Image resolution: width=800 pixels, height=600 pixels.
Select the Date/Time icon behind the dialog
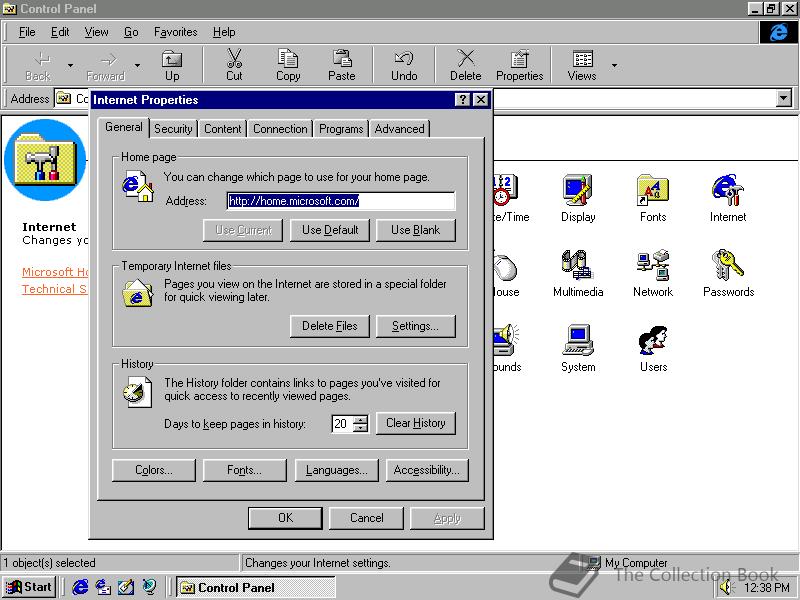[511, 198]
